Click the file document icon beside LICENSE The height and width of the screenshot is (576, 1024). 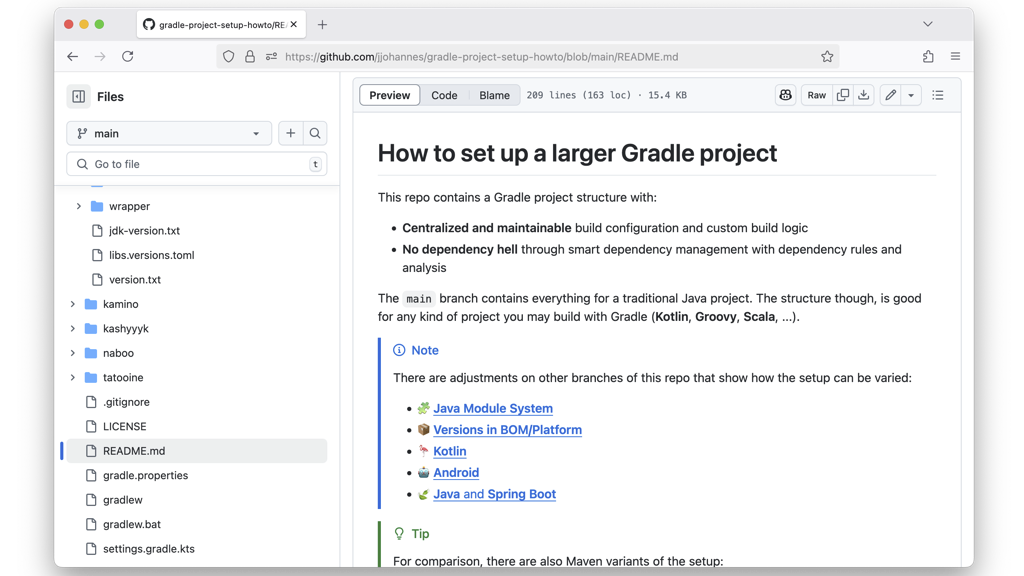pos(91,426)
